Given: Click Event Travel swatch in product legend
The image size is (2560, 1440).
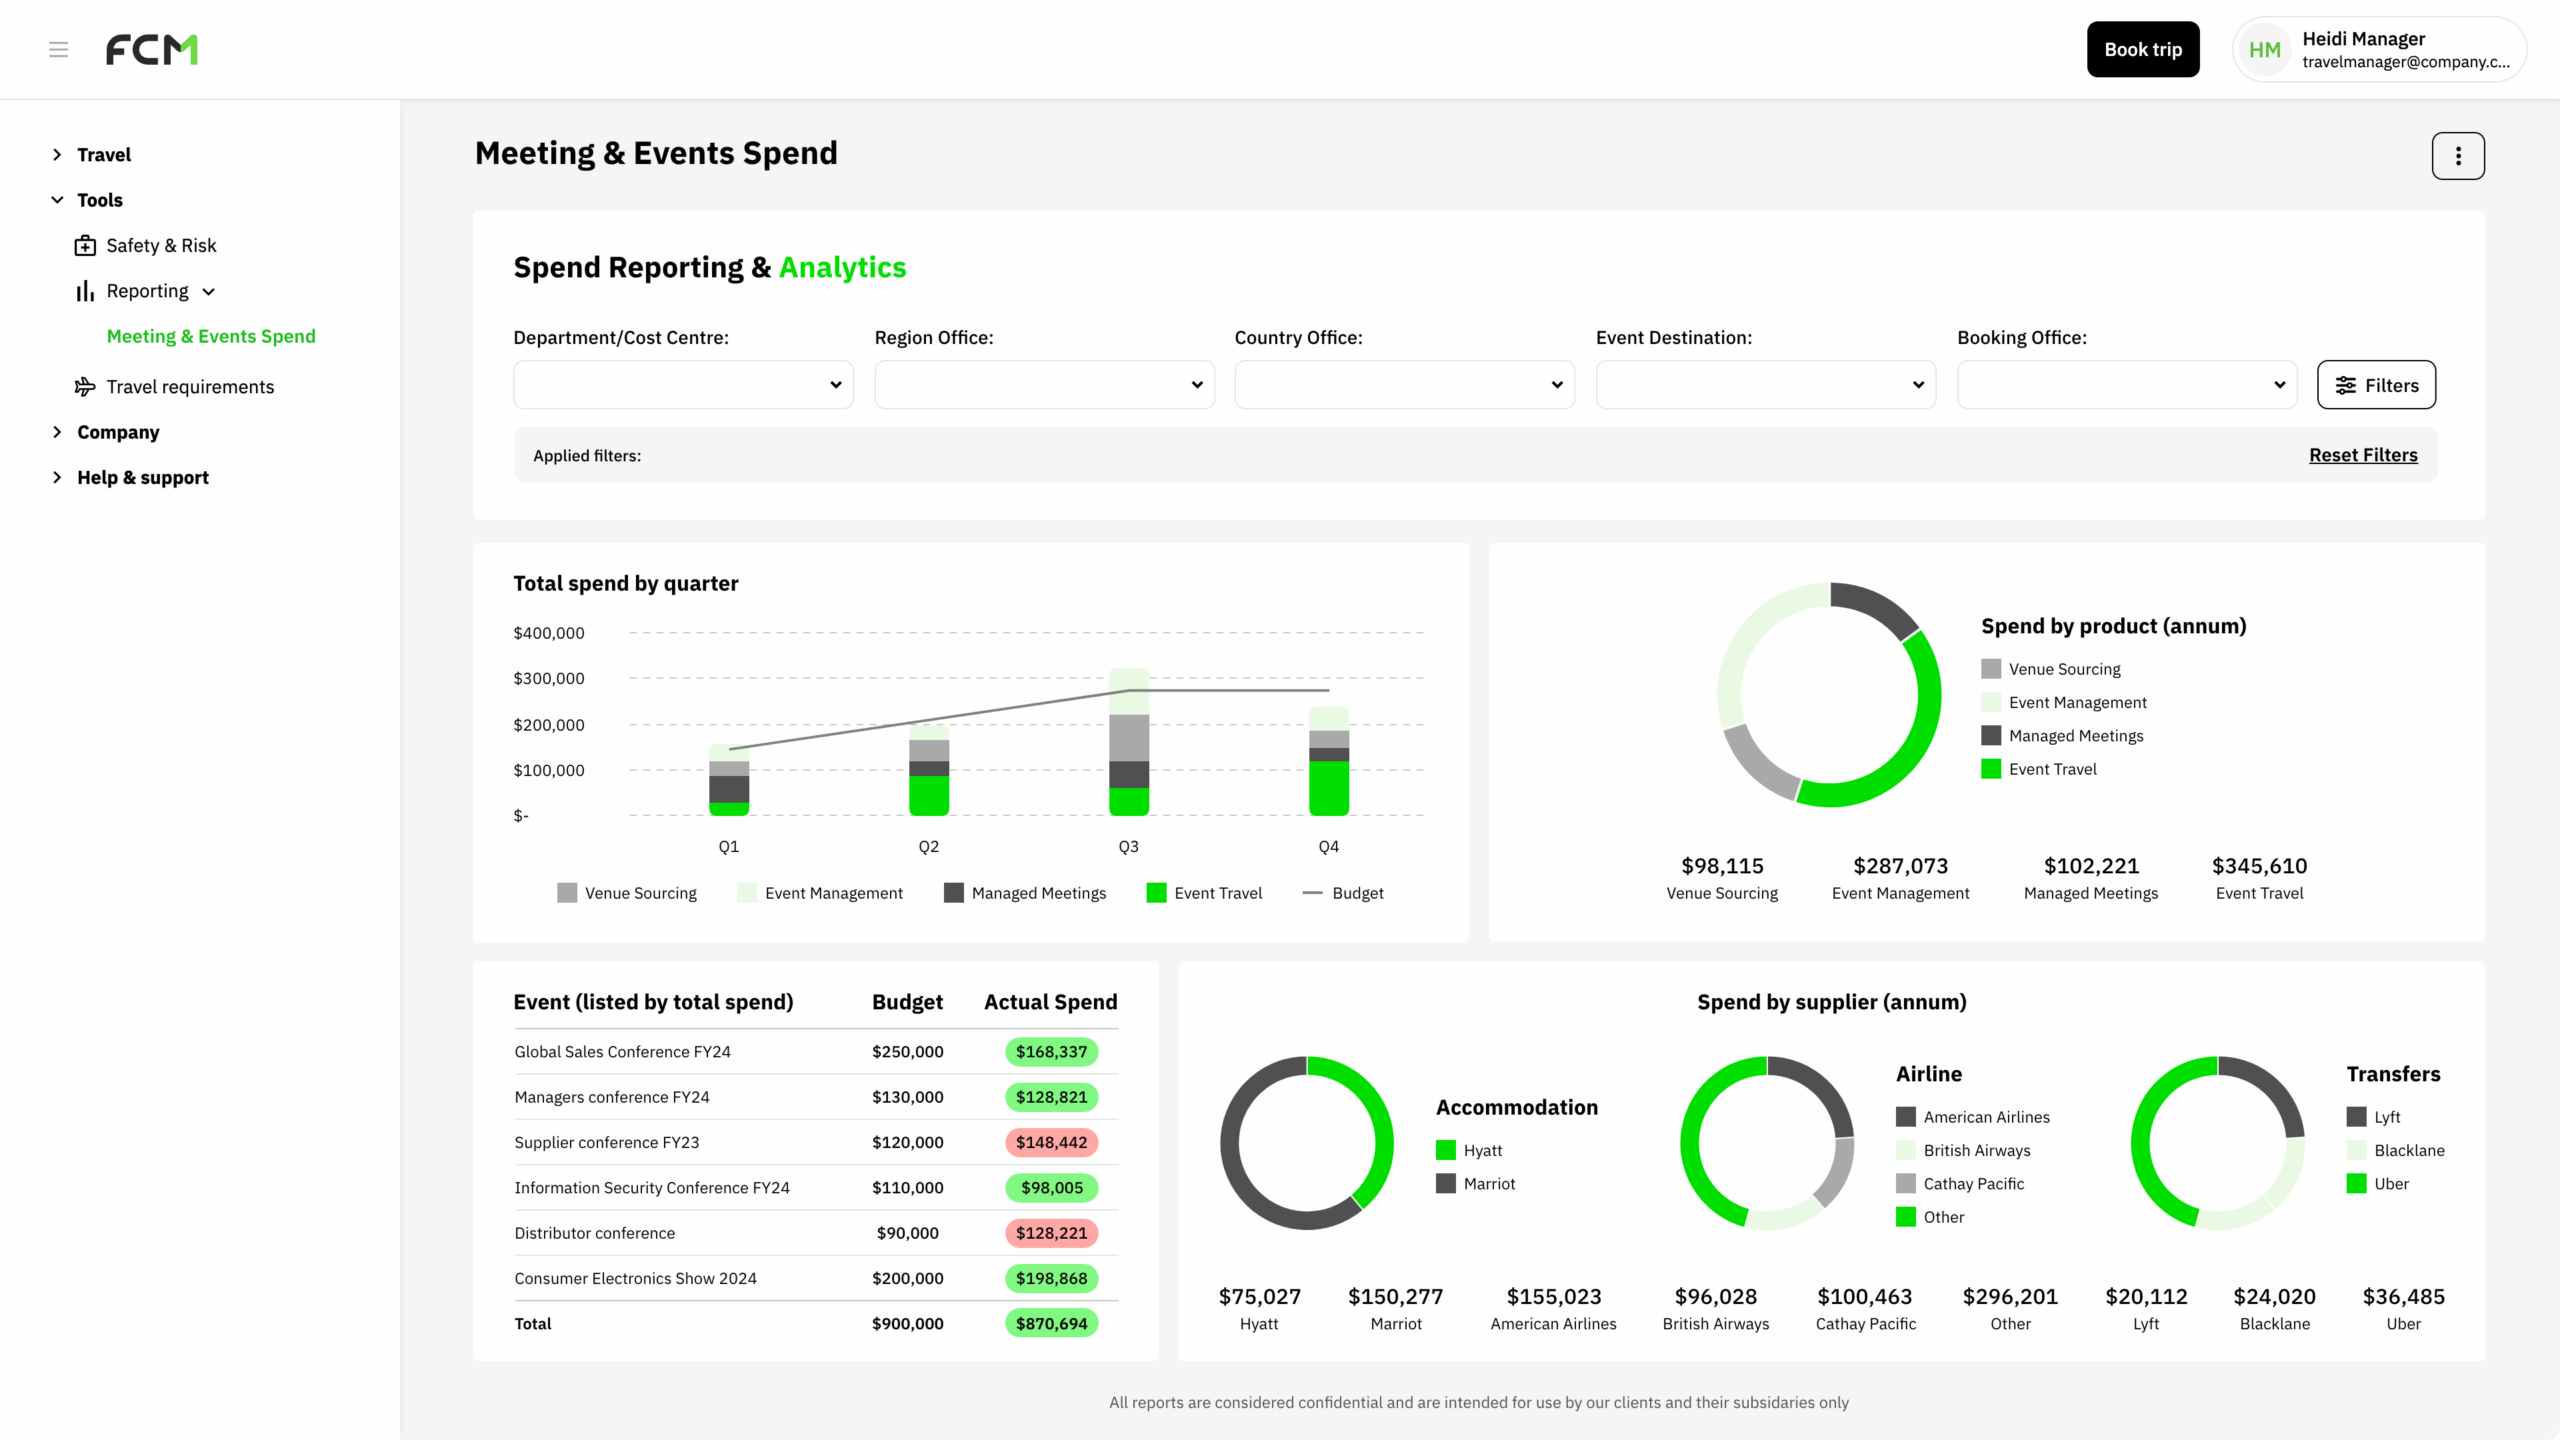Looking at the screenshot, I should point(1991,769).
